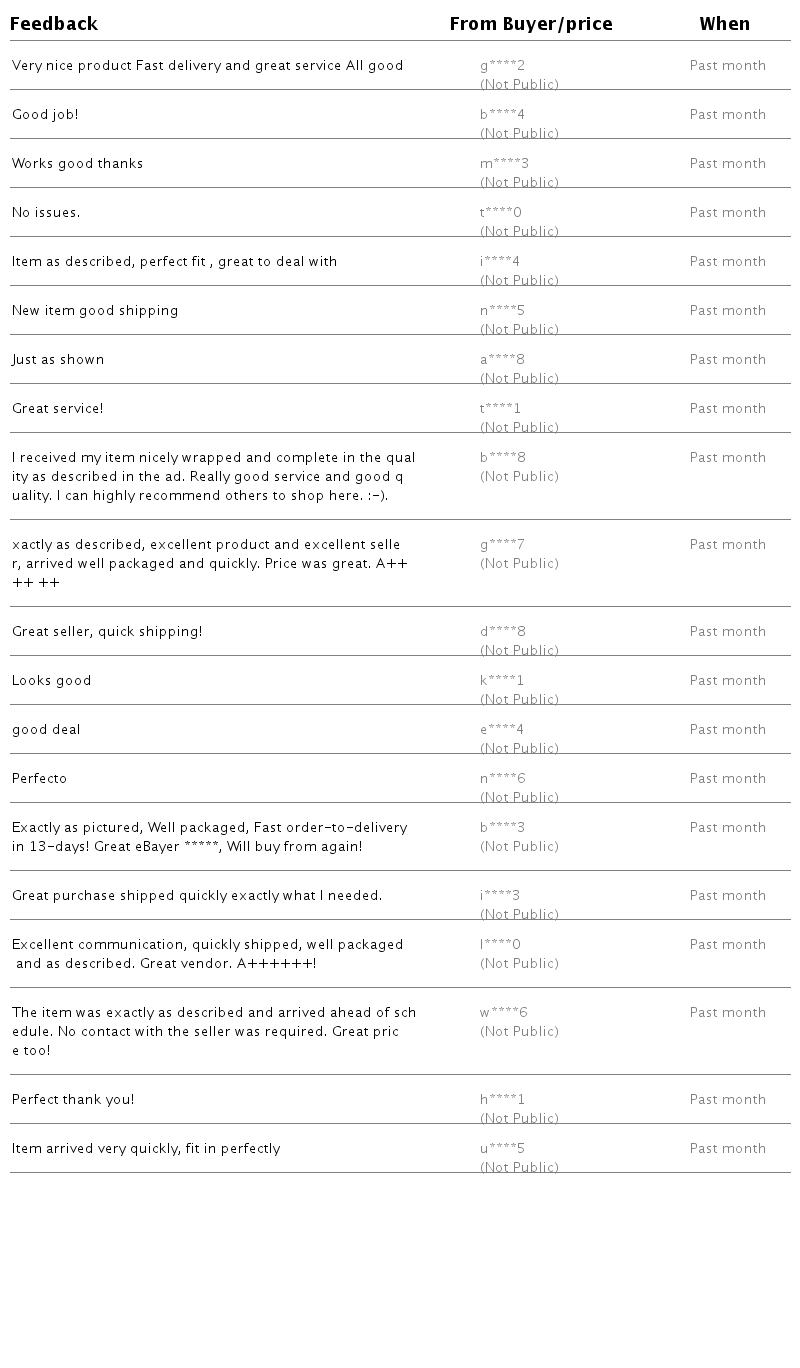
Task: Select the "Great service!" comment
Action: pyautogui.click(x=58, y=409)
